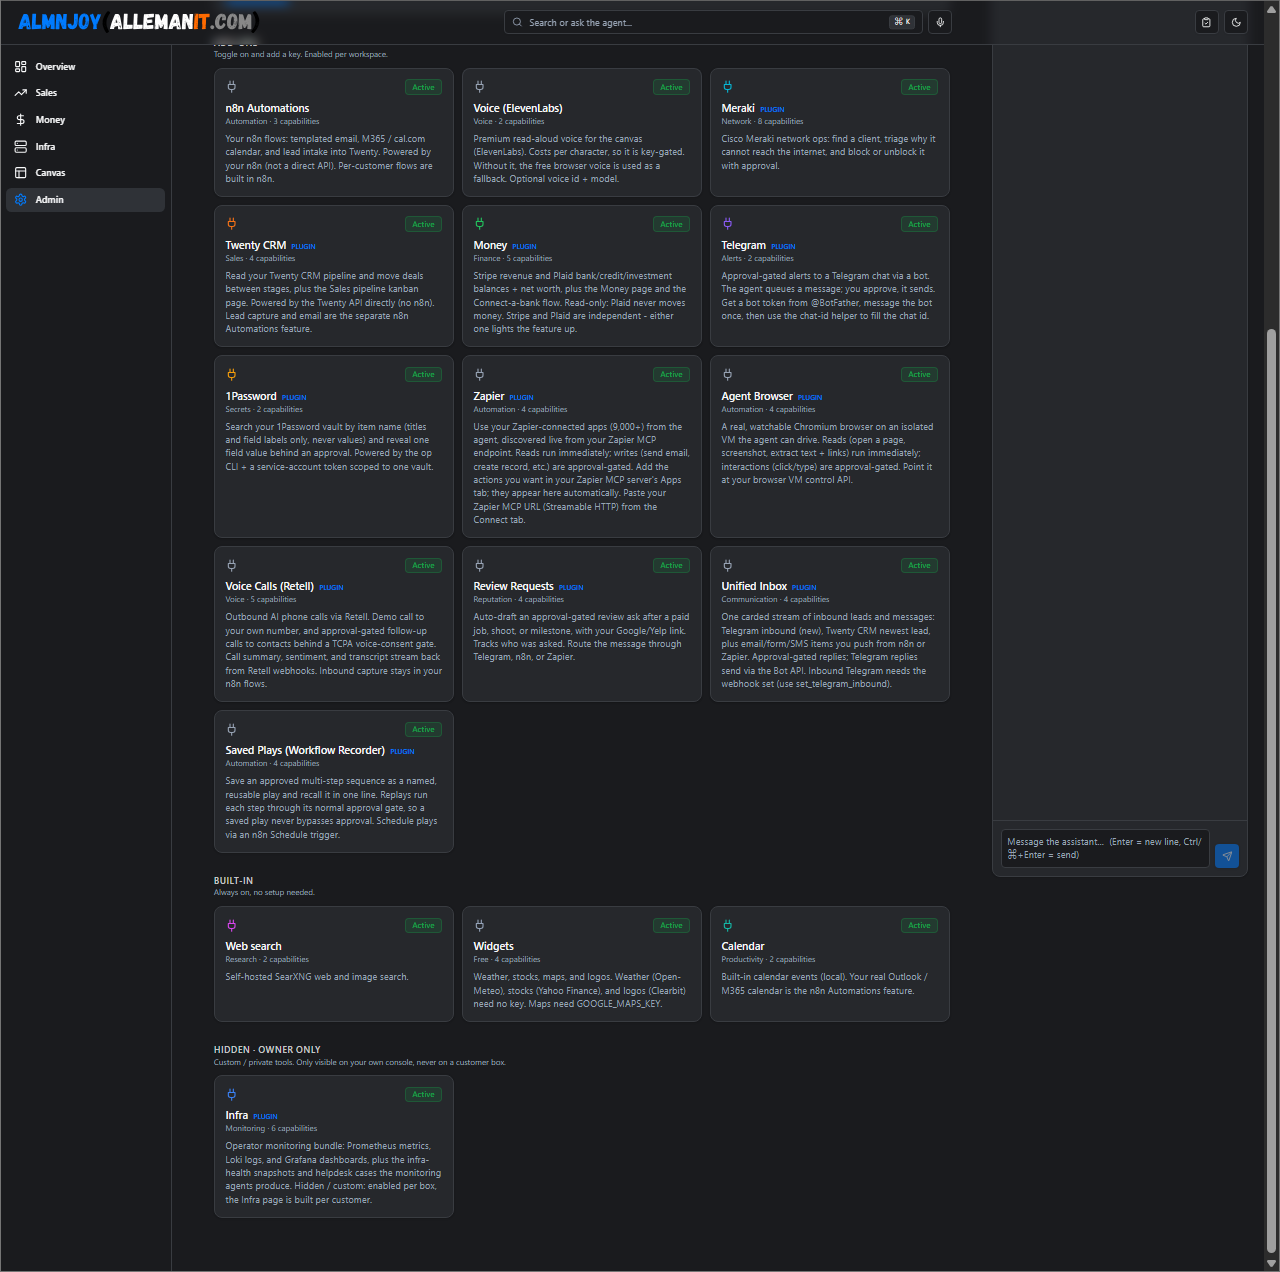Click the Overview grid icon in sidebar
The width and height of the screenshot is (1280, 1272).
[21, 67]
